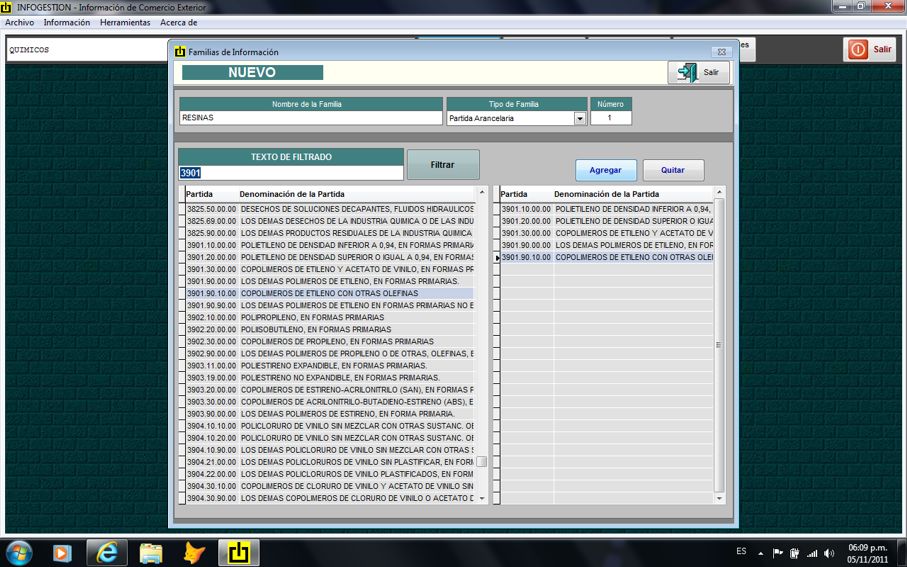Open Windows Media Player from taskbar

coord(62,552)
